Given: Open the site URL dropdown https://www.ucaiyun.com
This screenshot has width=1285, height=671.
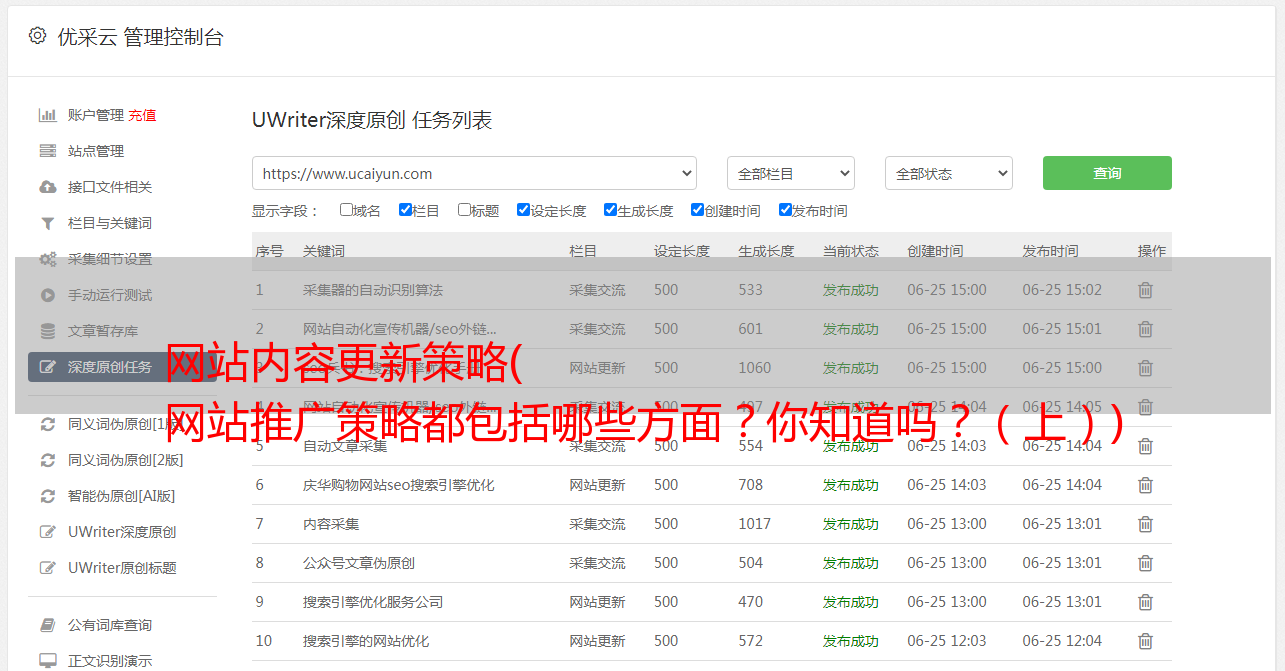Looking at the screenshot, I should (474, 173).
